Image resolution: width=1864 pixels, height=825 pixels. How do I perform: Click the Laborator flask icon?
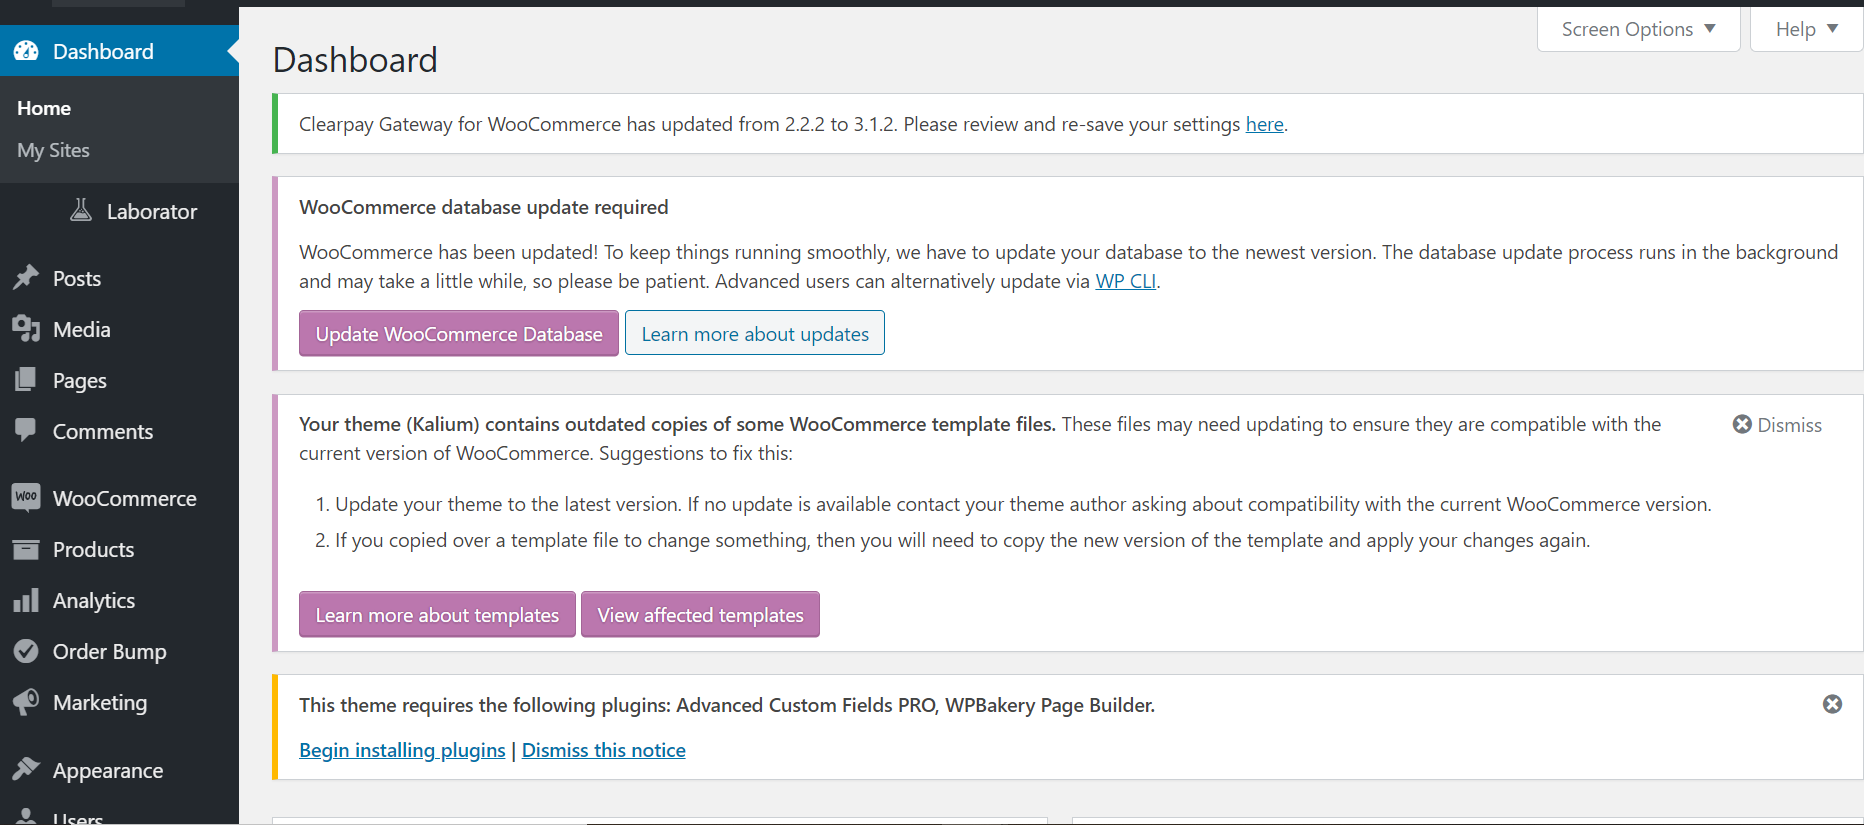tap(81, 210)
